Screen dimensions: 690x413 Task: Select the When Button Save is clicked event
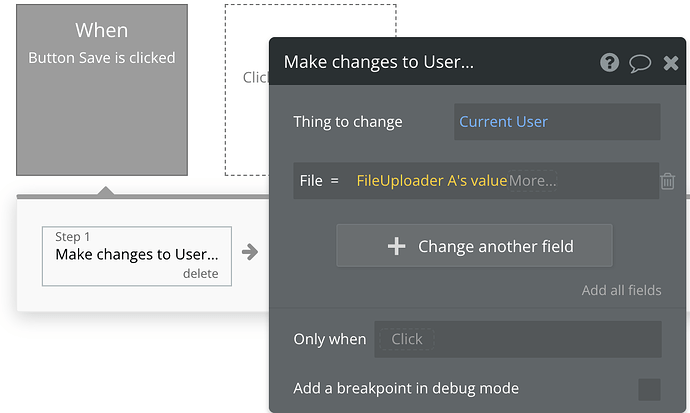pyautogui.click(x=101, y=90)
